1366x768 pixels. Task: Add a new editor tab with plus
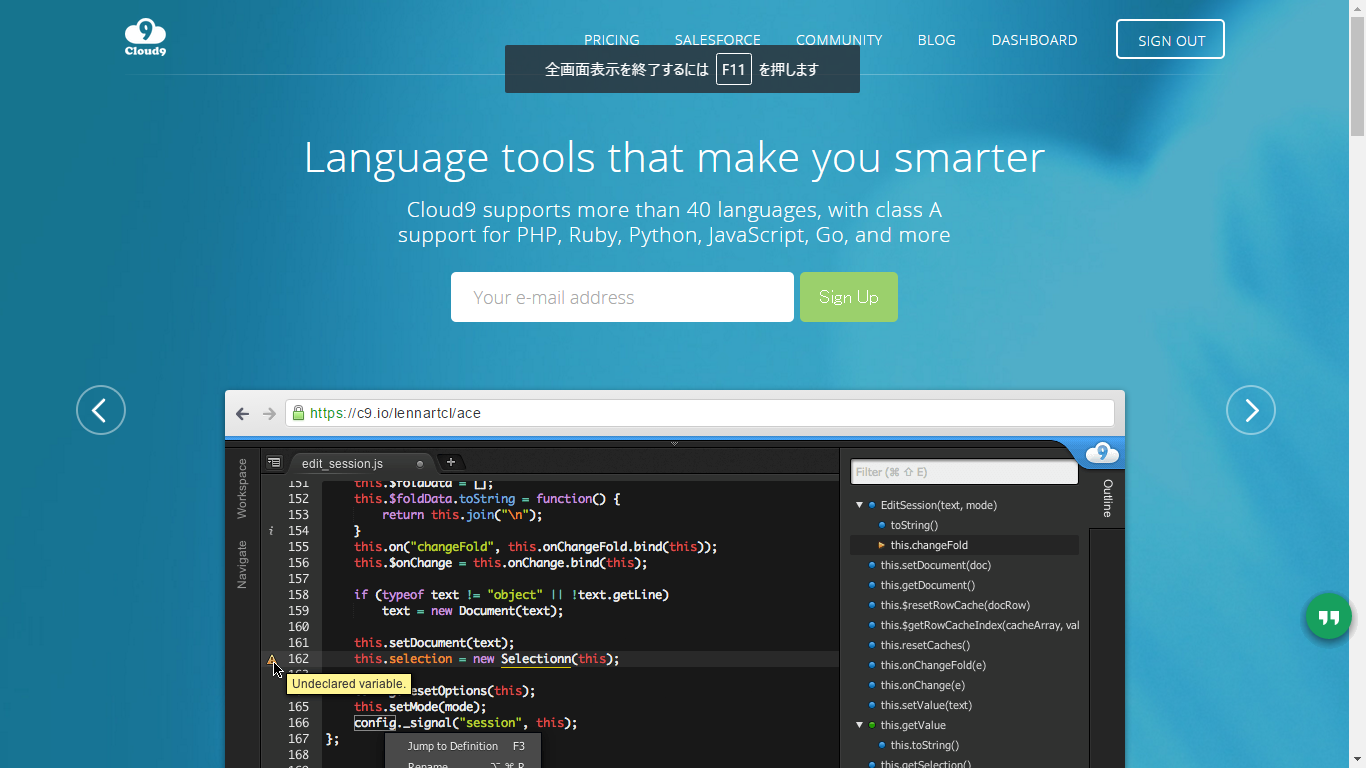click(x=451, y=462)
